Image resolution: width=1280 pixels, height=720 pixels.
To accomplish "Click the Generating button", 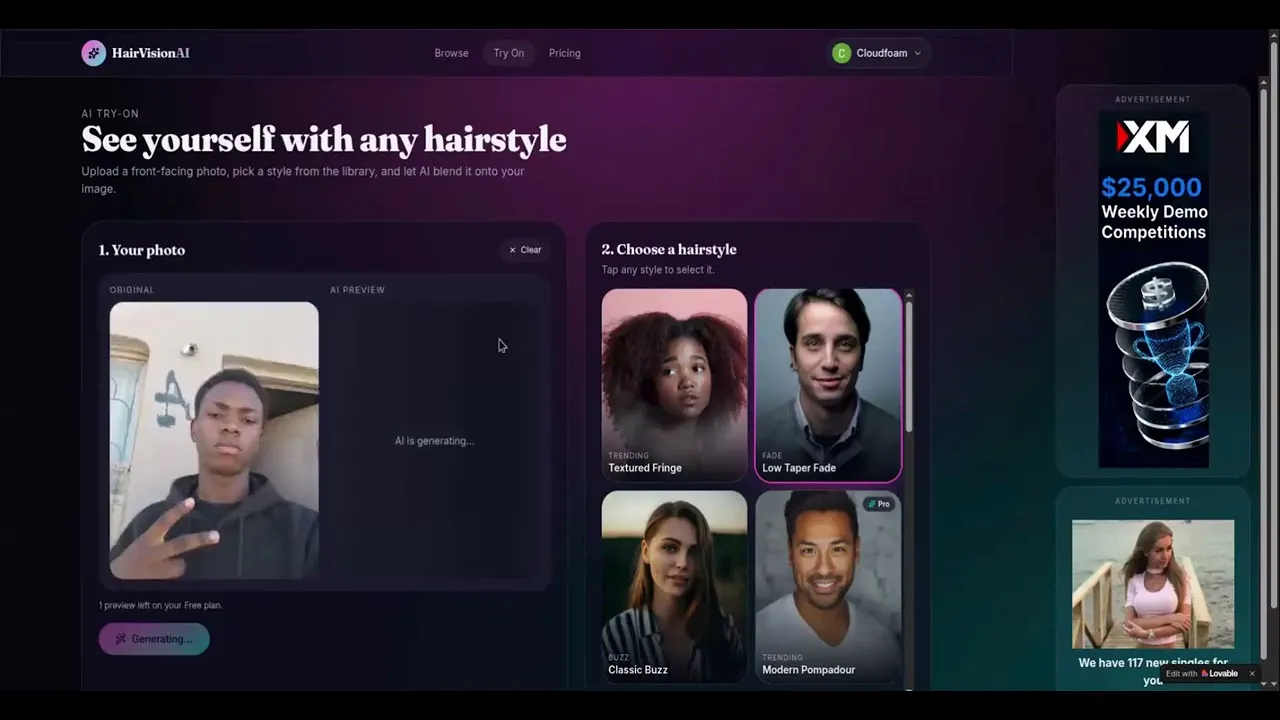I will tap(154, 639).
